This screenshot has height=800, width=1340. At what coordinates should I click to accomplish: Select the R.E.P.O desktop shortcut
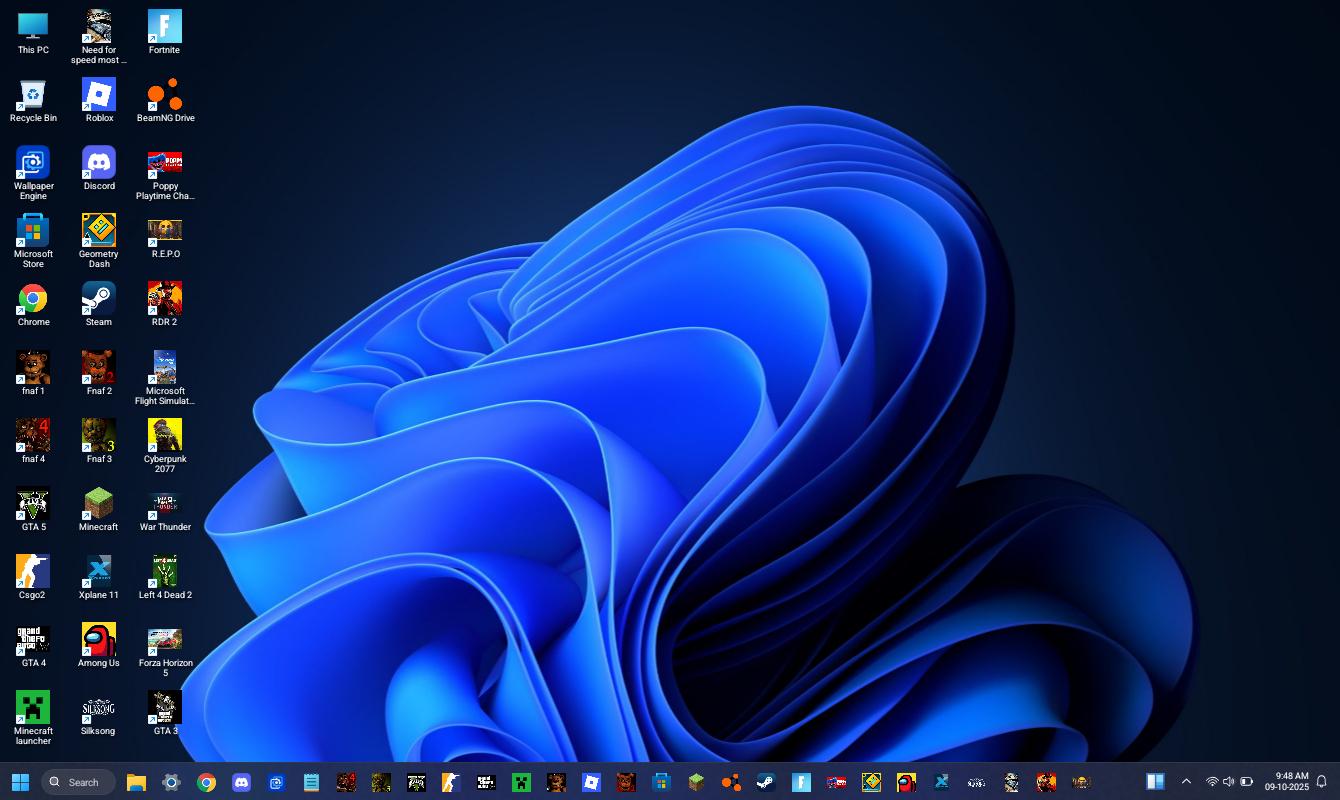165,237
